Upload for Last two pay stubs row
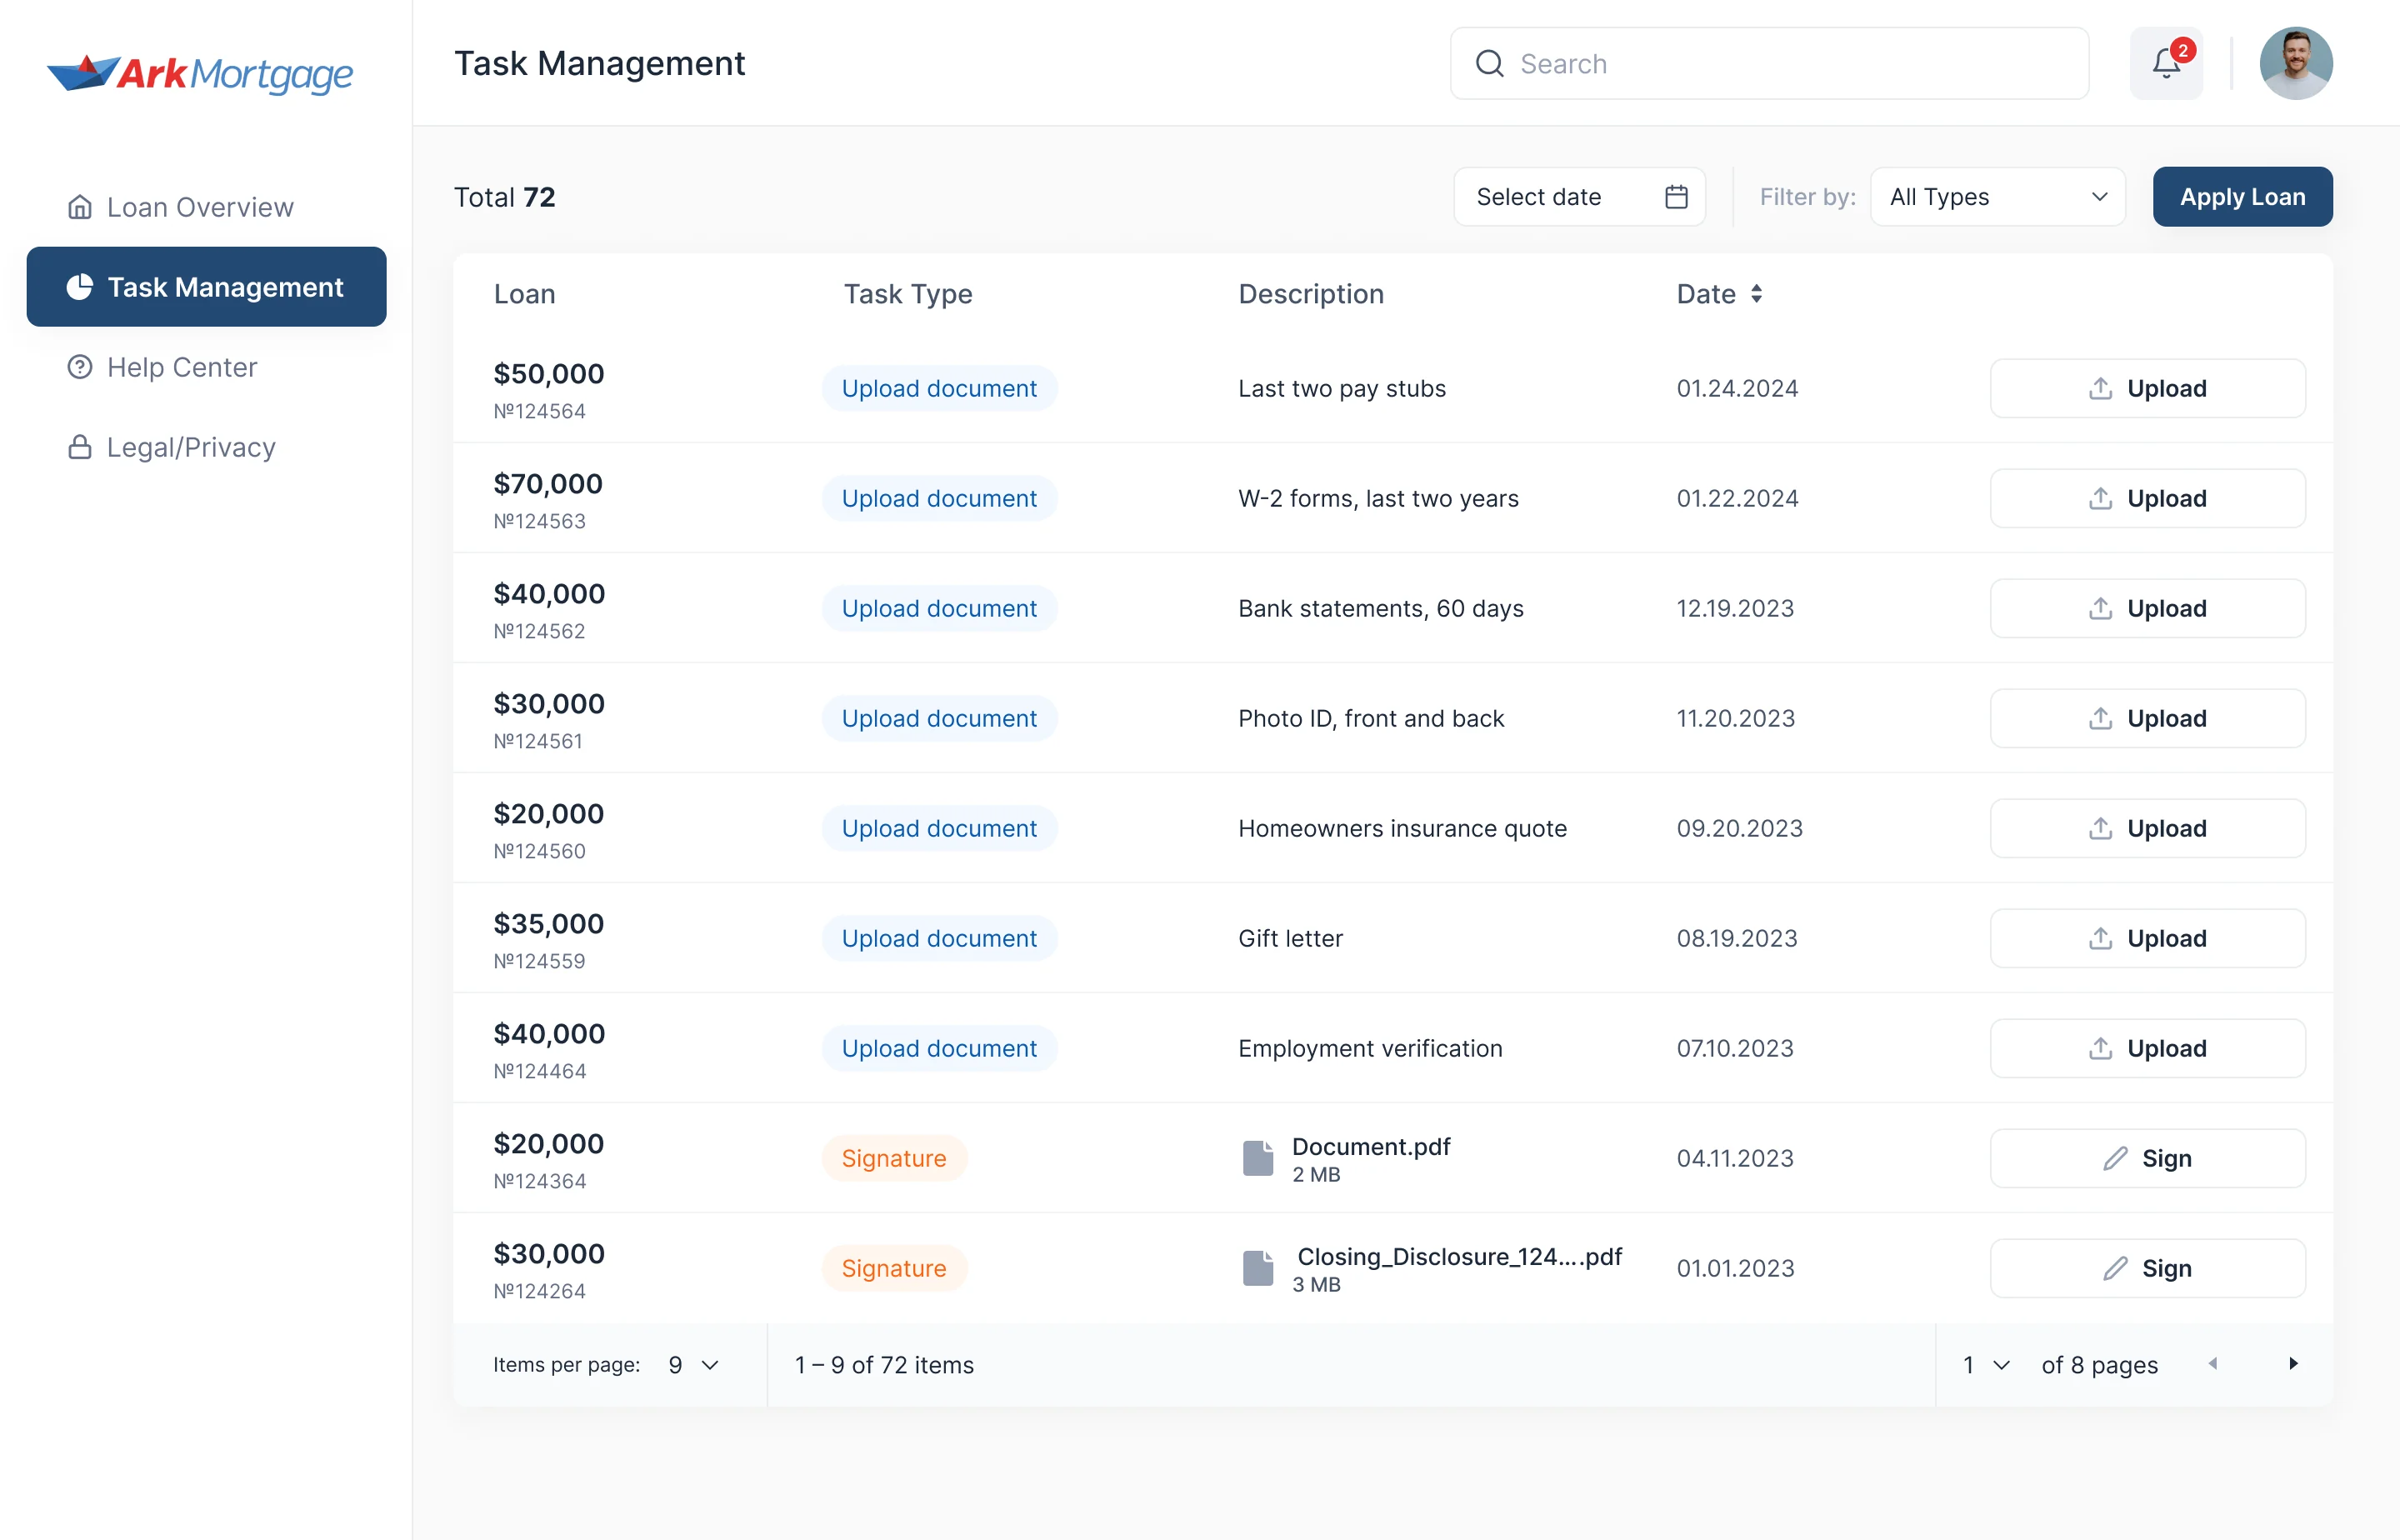Screen dimensions: 2400x1540 pos(2147,388)
